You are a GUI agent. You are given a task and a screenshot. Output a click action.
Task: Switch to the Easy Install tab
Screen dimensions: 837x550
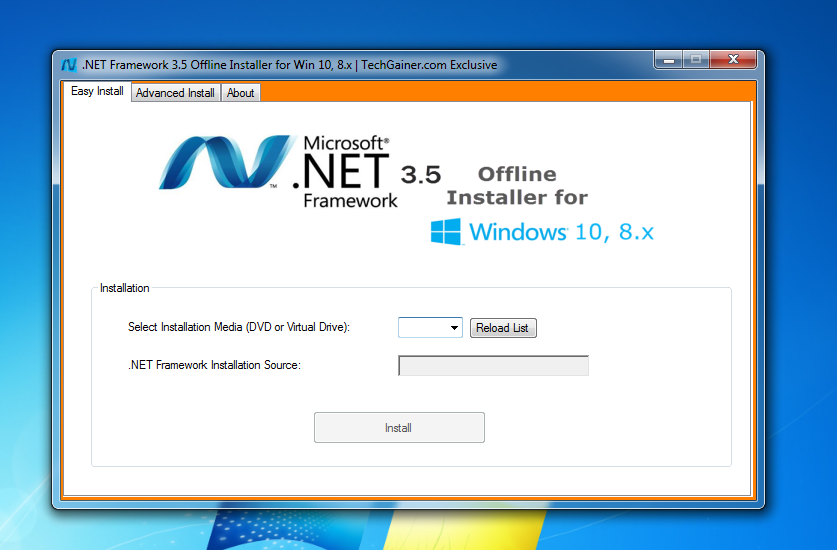(97, 91)
